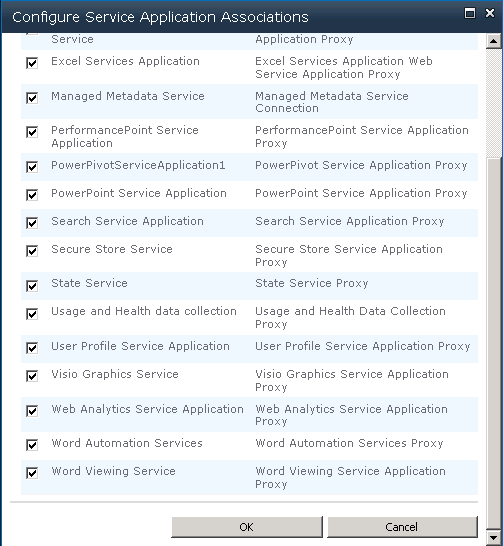Viewport: 503px width, 546px height.
Task: Click the PowerPoint Service Application label
Action: [x=139, y=193]
